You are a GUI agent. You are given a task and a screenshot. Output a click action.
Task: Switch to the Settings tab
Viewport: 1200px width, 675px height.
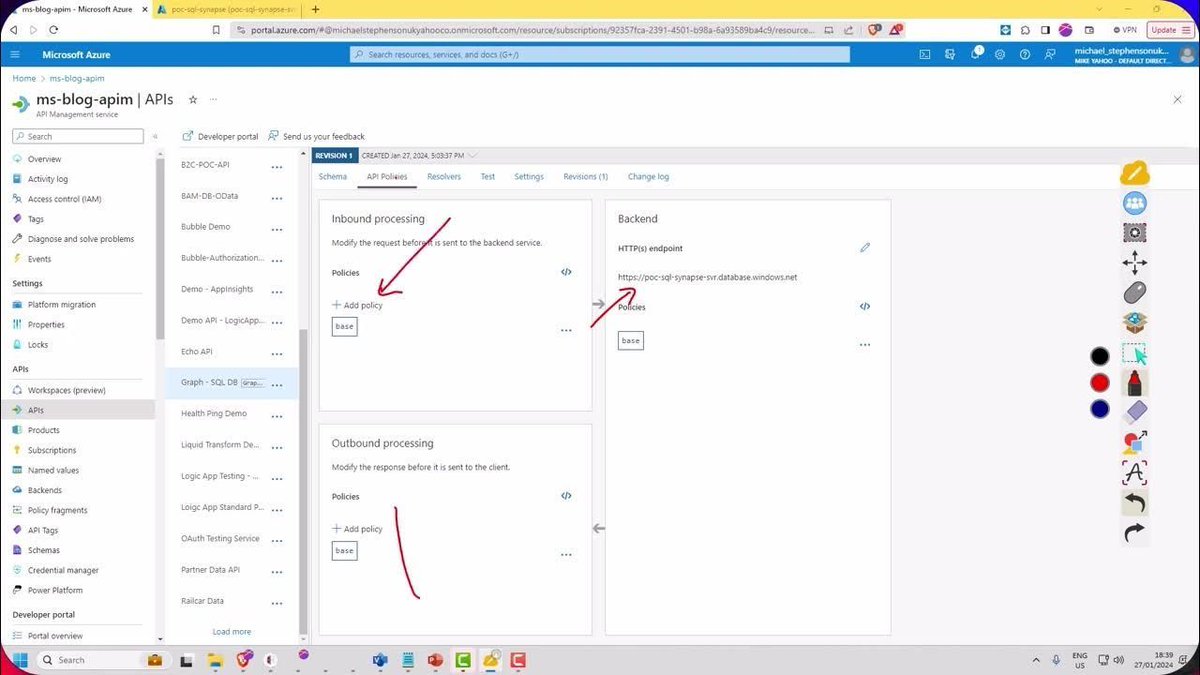(529, 176)
